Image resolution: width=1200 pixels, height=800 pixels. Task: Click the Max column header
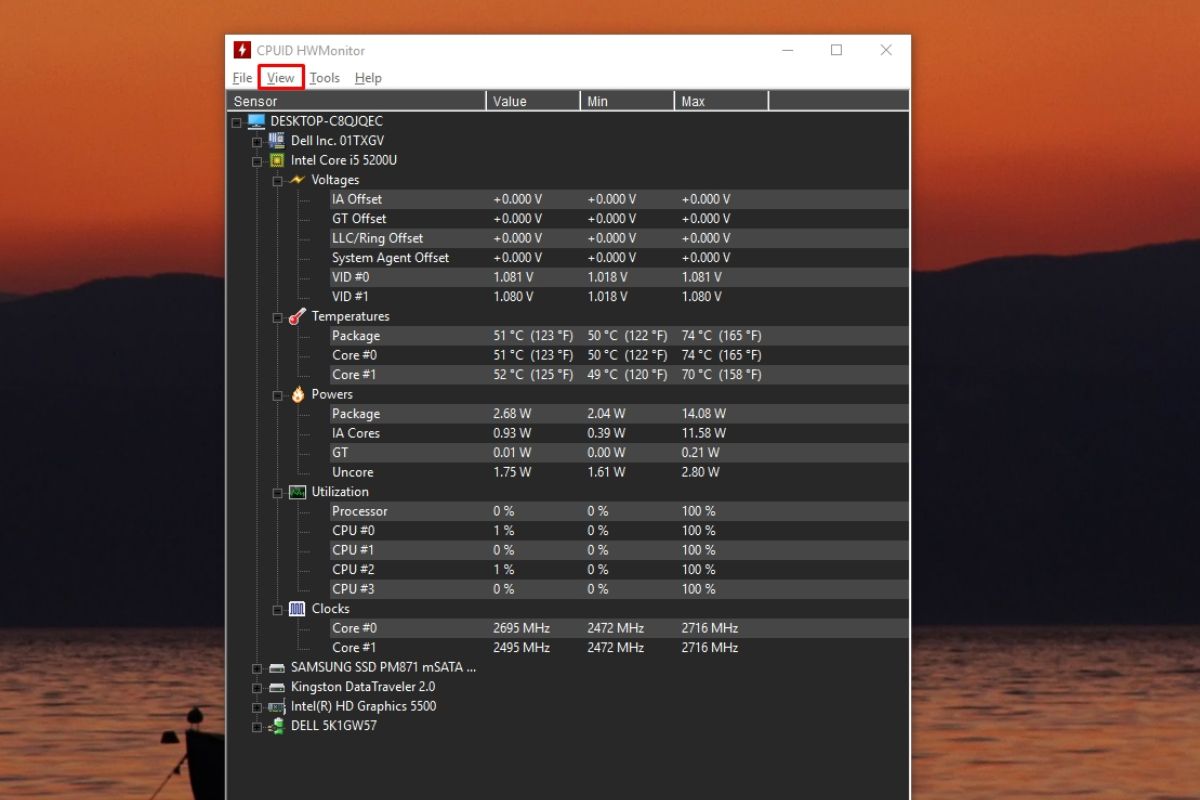721,101
